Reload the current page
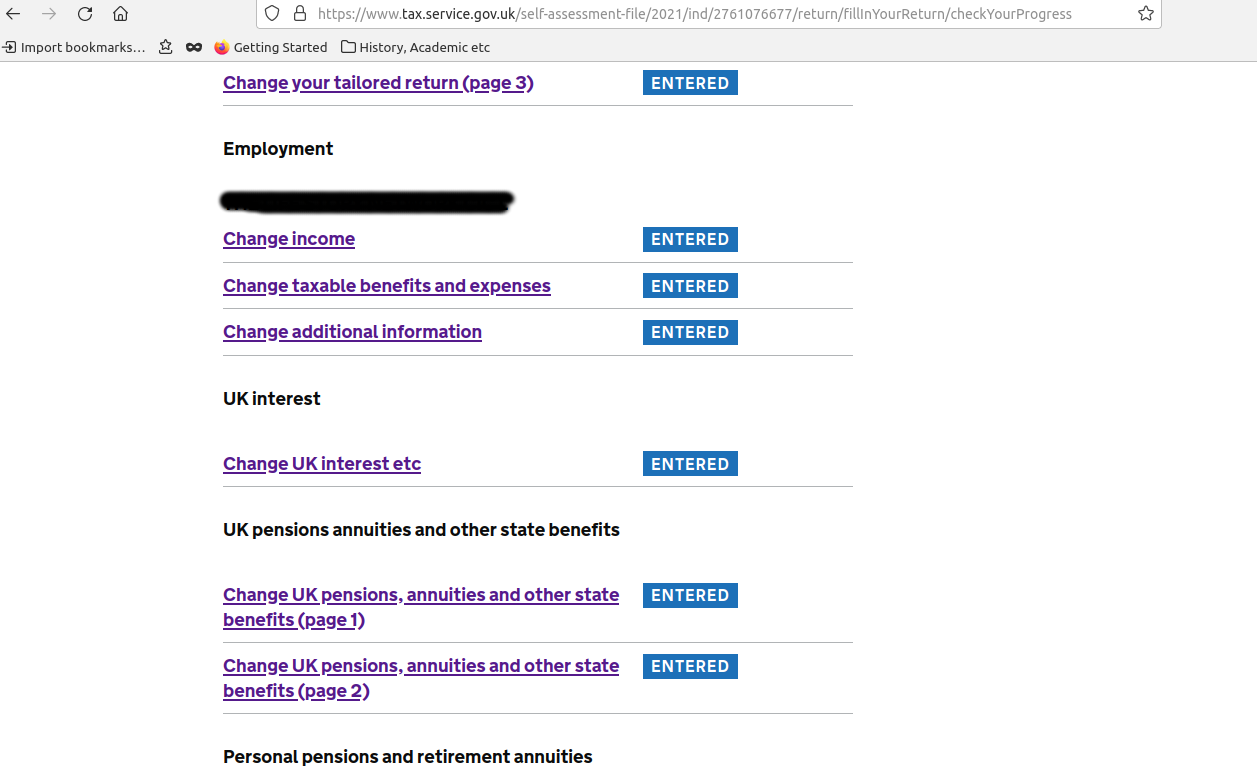Image resolution: width=1257 pixels, height=783 pixels. (x=85, y=14)
